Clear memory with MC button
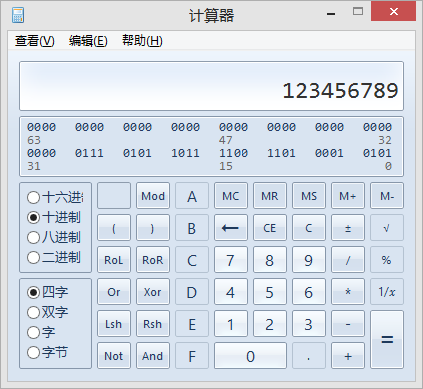Image resolution: width=423 pixels, height=389 pixels. (231, 196)
